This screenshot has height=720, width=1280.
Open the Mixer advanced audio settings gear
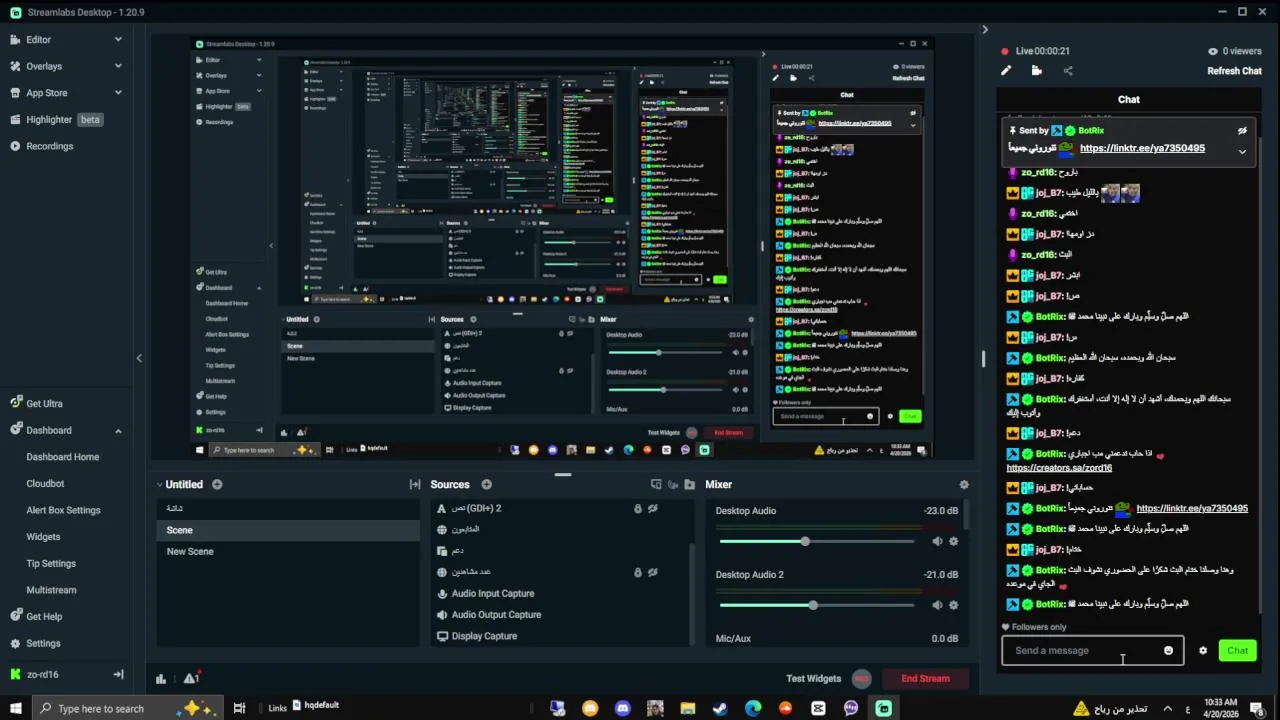point(964,485)
